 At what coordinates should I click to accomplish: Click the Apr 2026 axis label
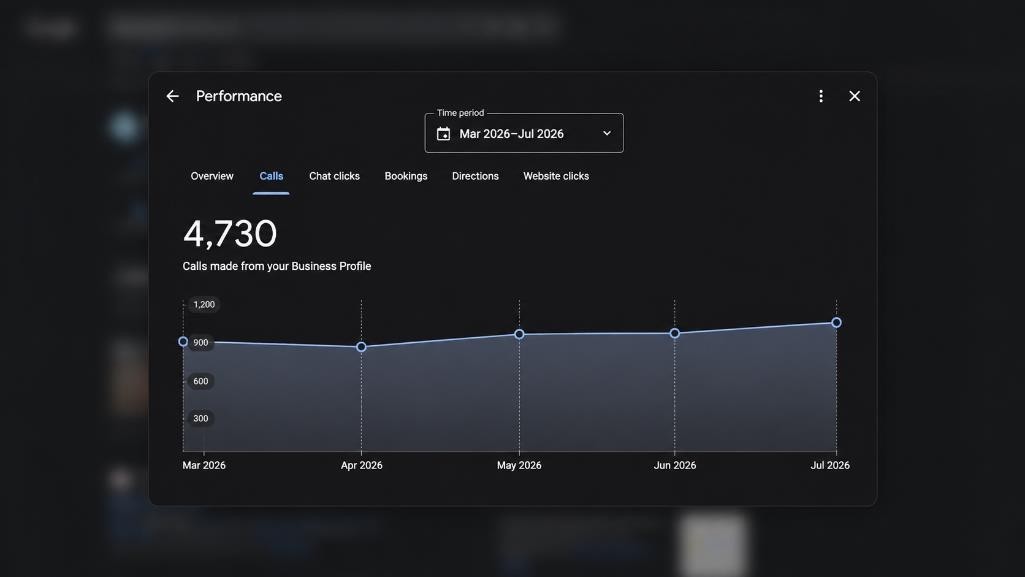pos(361,465)
